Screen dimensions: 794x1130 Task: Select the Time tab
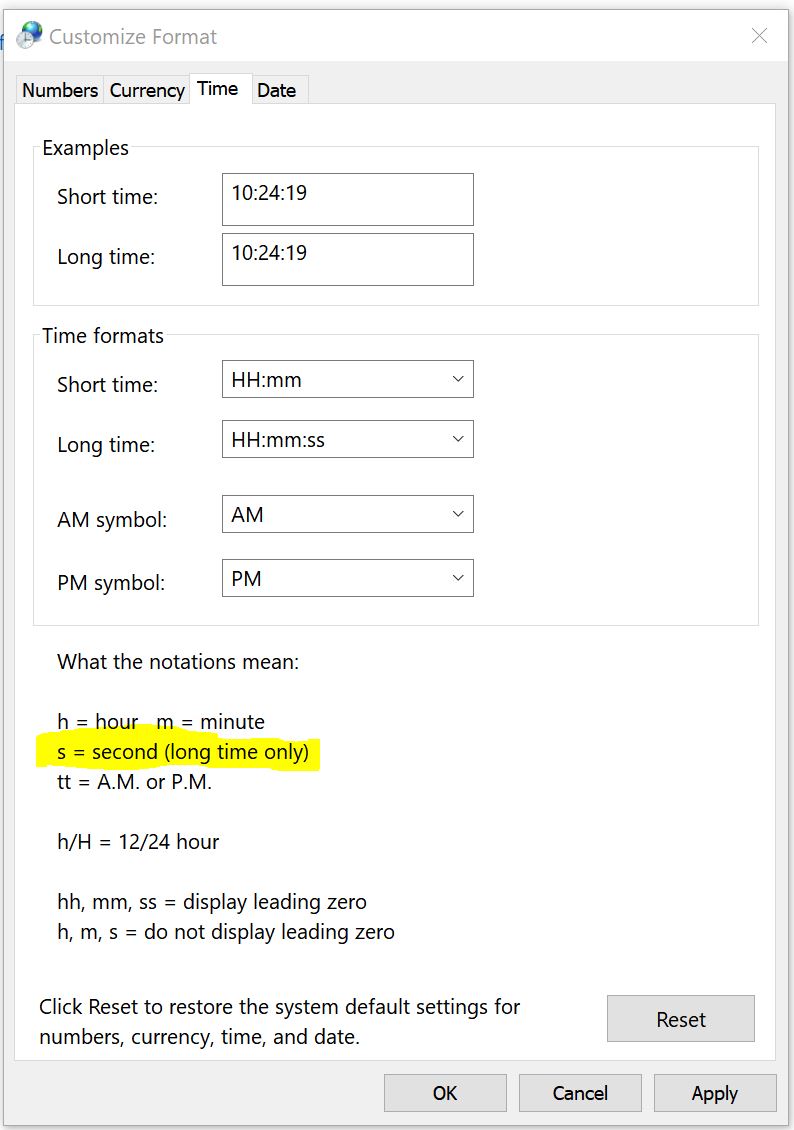pyautogui.click(x=218, y=88)
